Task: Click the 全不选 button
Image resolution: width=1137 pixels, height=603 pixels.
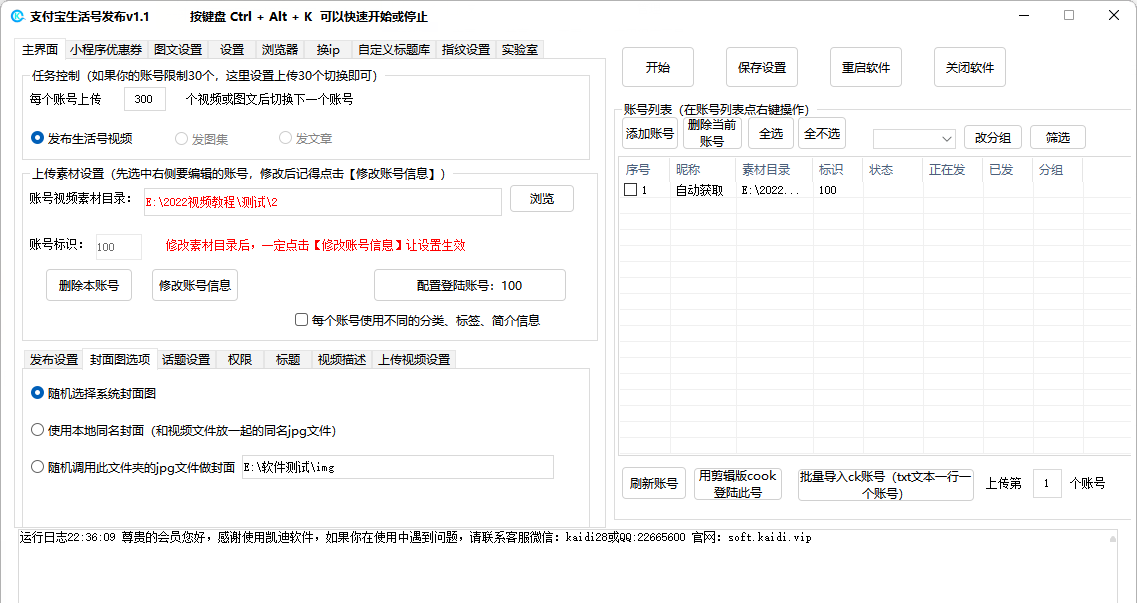Action: [822, 133]
